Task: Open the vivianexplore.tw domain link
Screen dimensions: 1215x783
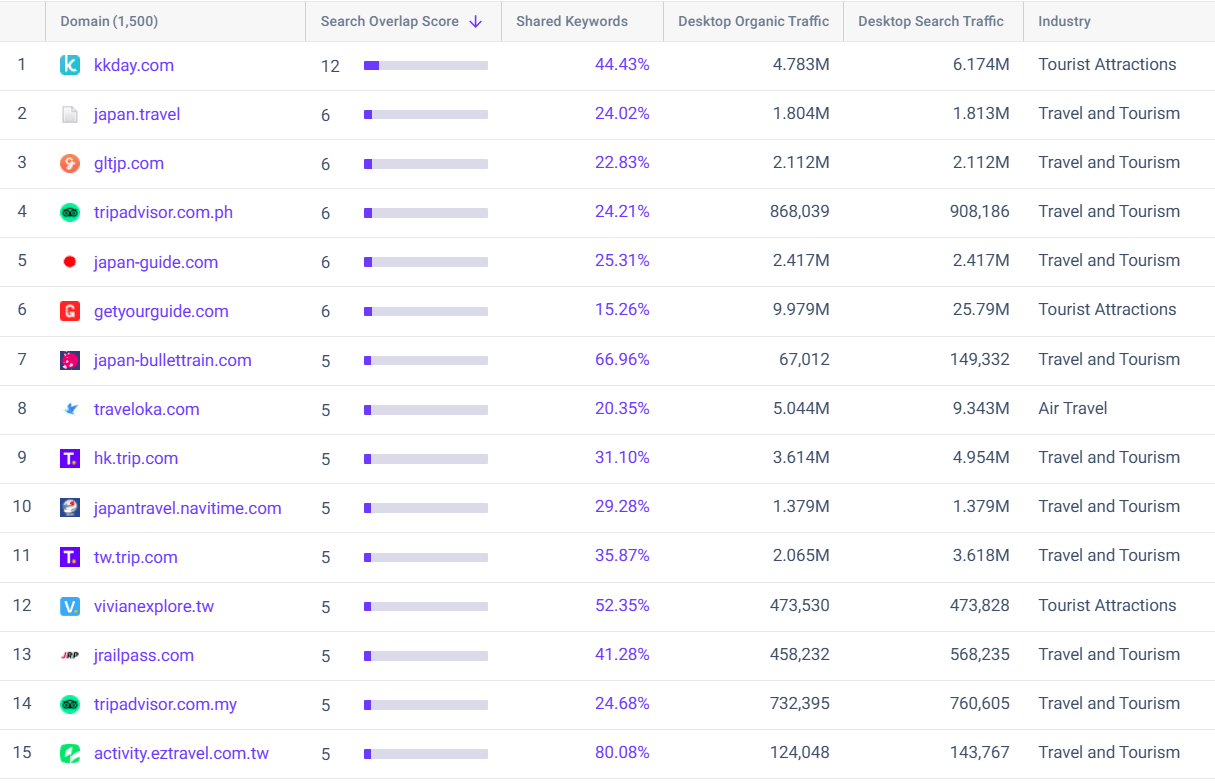Action: pos(154,606)
